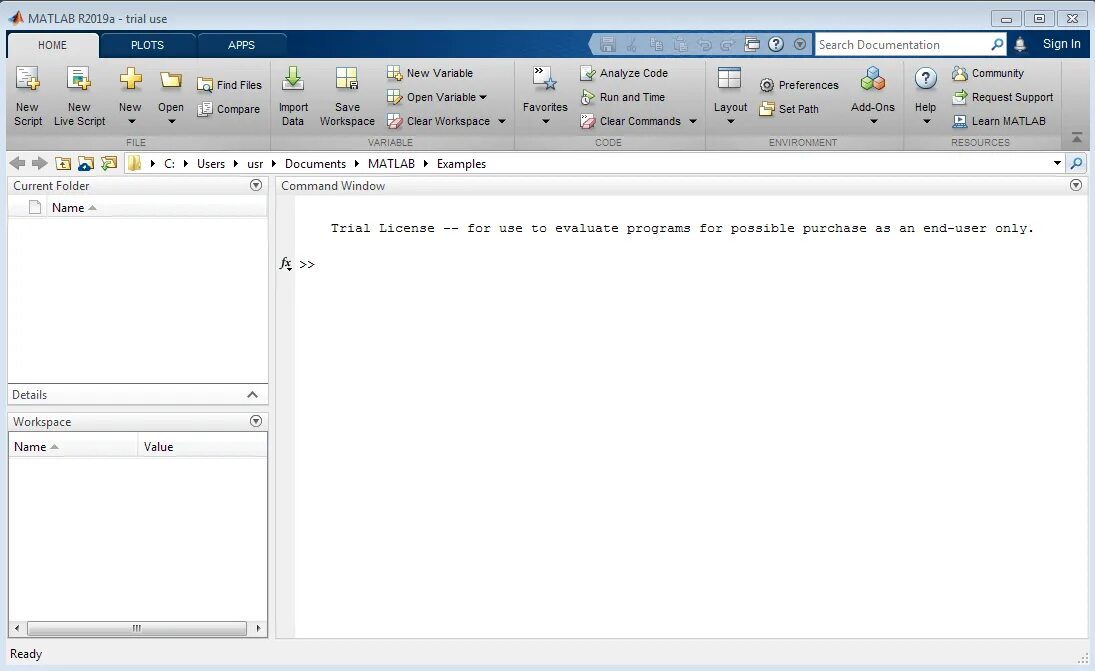This screenshot has width=1095, height=671.
Task: Open the Current Folder panel actions menu
Action: (x=256, y=185)
